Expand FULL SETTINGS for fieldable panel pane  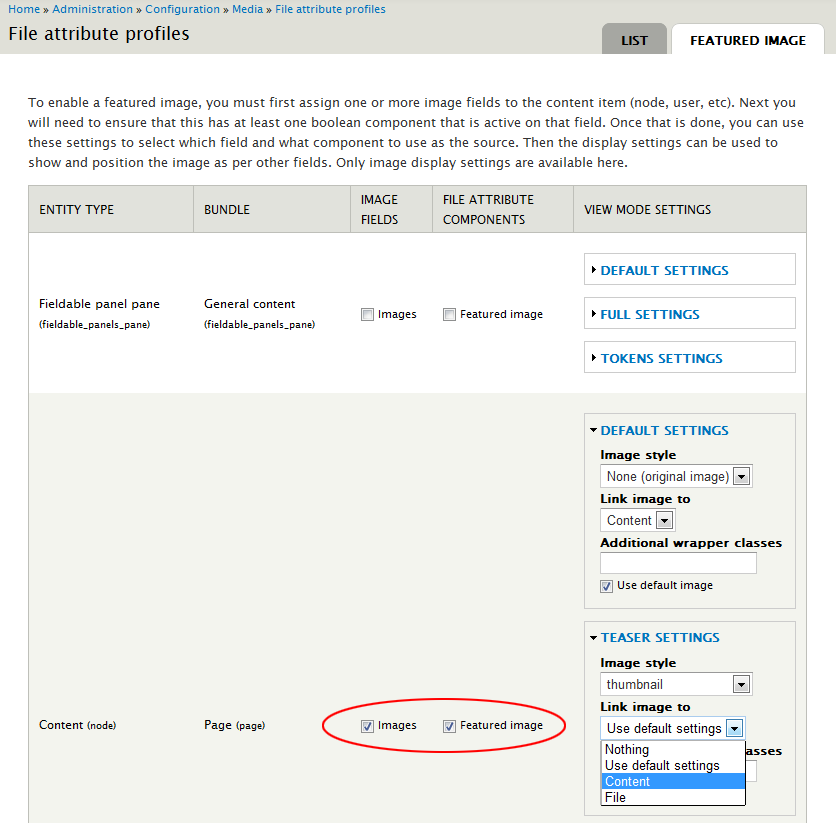coord(649,313)
